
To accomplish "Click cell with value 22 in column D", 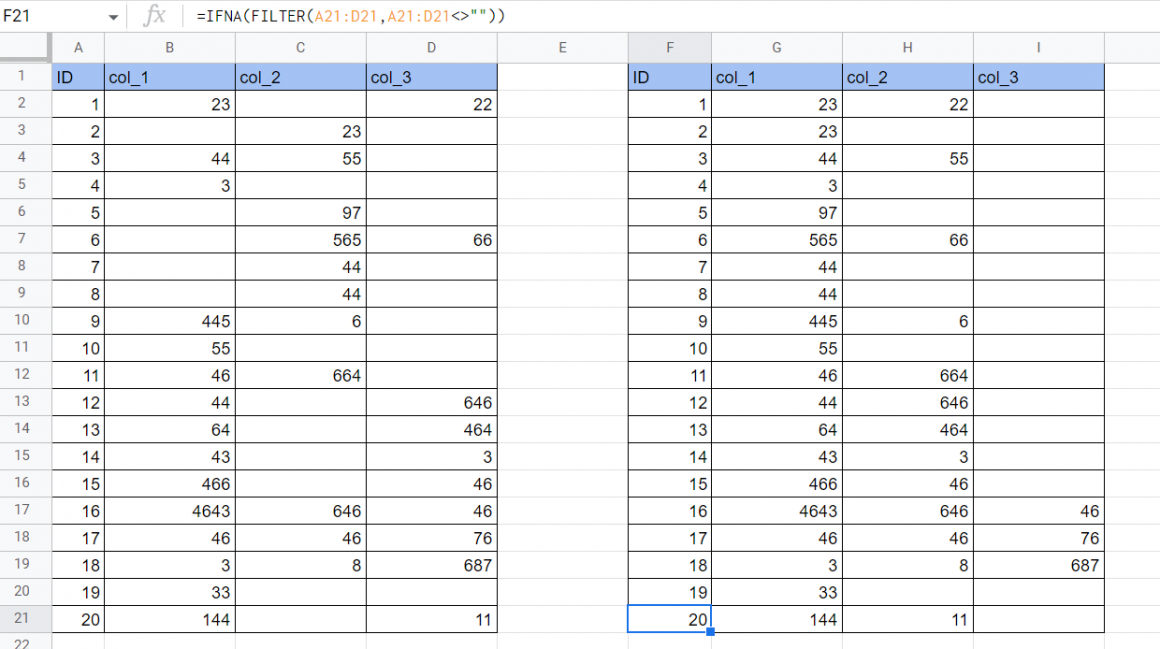I will [x=431, y=104].
